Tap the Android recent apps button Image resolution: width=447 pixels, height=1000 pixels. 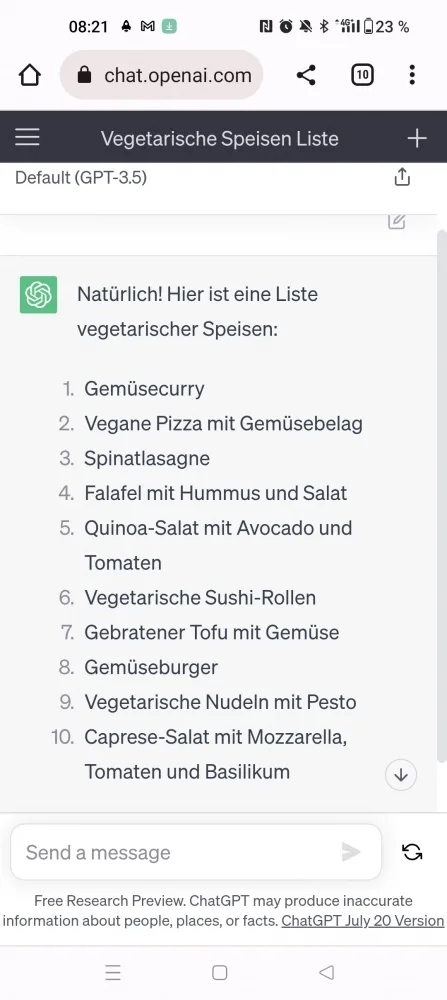[113, 973]
